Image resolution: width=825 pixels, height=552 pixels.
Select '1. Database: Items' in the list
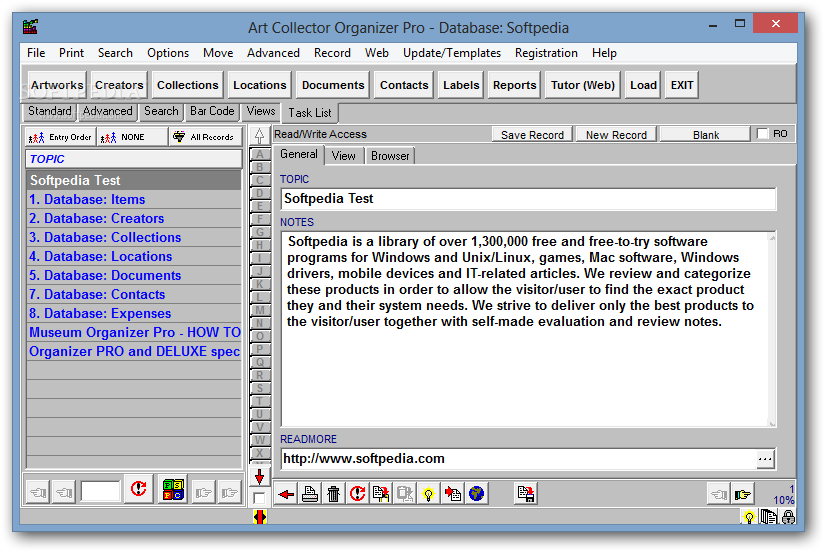(134, 199)
